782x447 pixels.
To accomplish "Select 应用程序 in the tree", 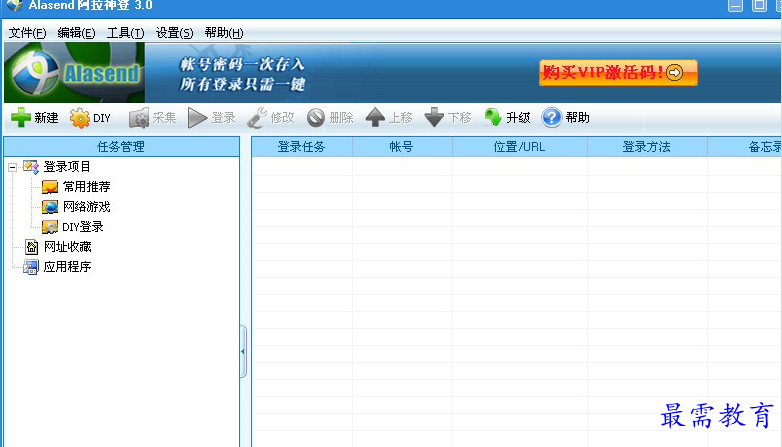I will [67, 267].
